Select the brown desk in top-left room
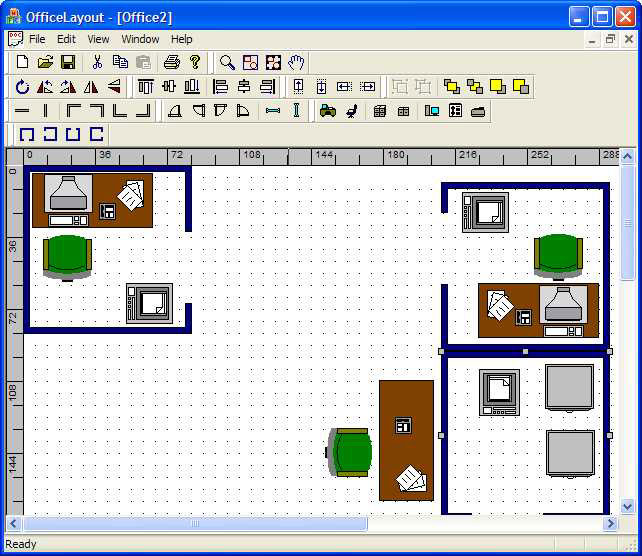The image size is (642, 556). coord(93,200)
